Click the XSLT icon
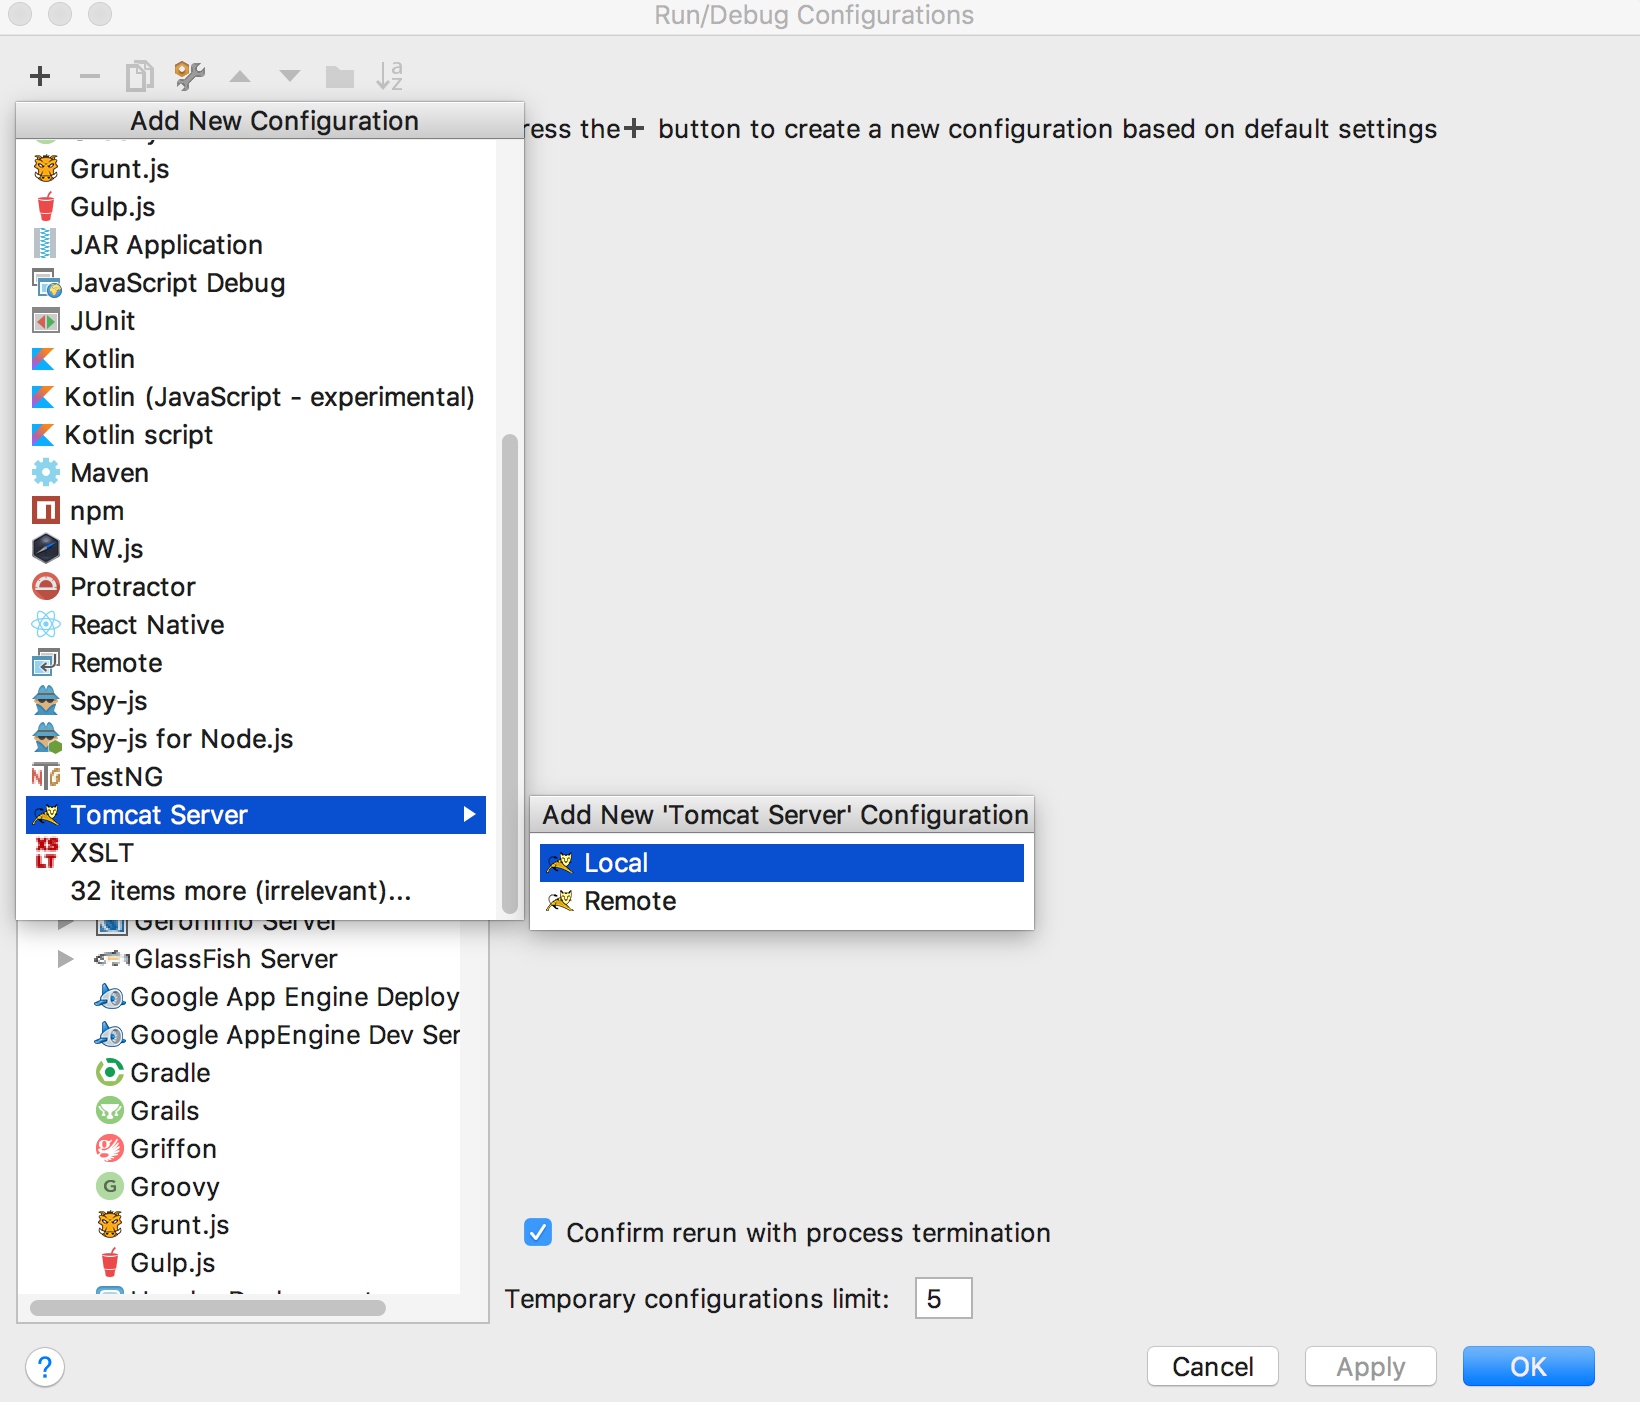 [x=46, y=853]
